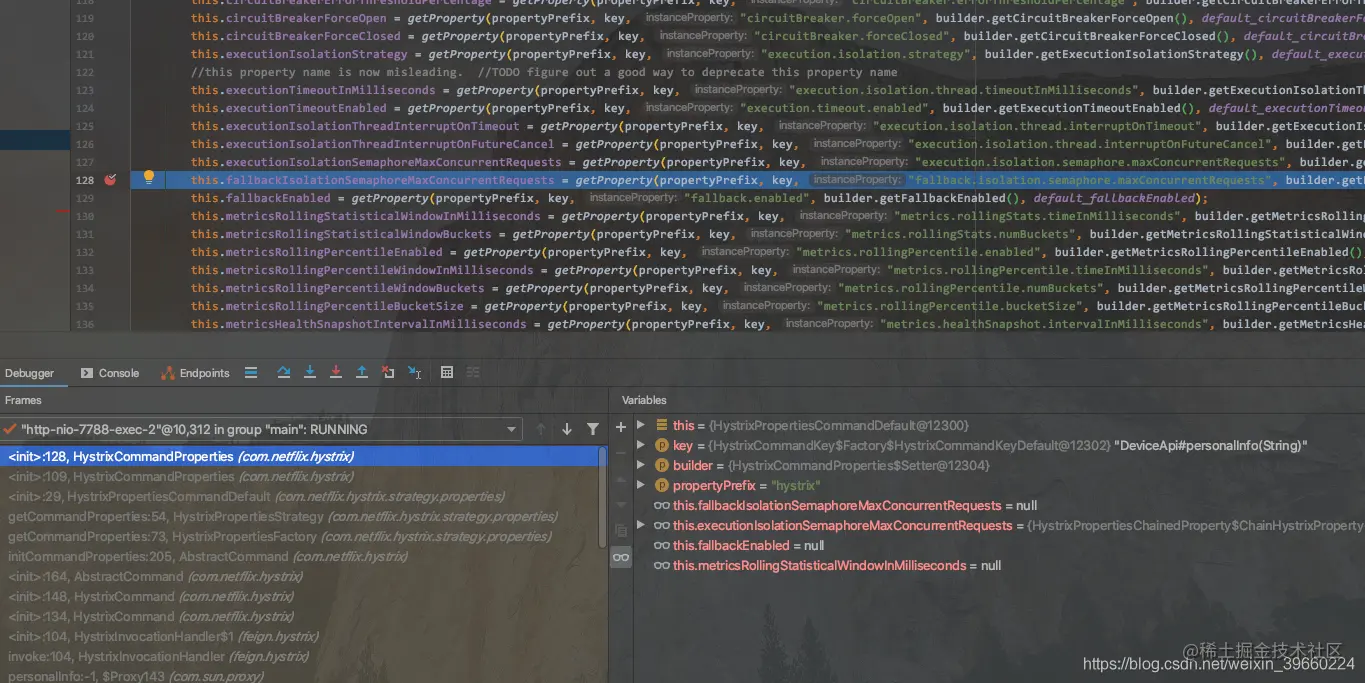The height and width of the screenshot is (683, 1365).
Task: Expand the executionIsolationSemaphoreMaxConcurrentRequests watch node
Action: pos(641,525)
